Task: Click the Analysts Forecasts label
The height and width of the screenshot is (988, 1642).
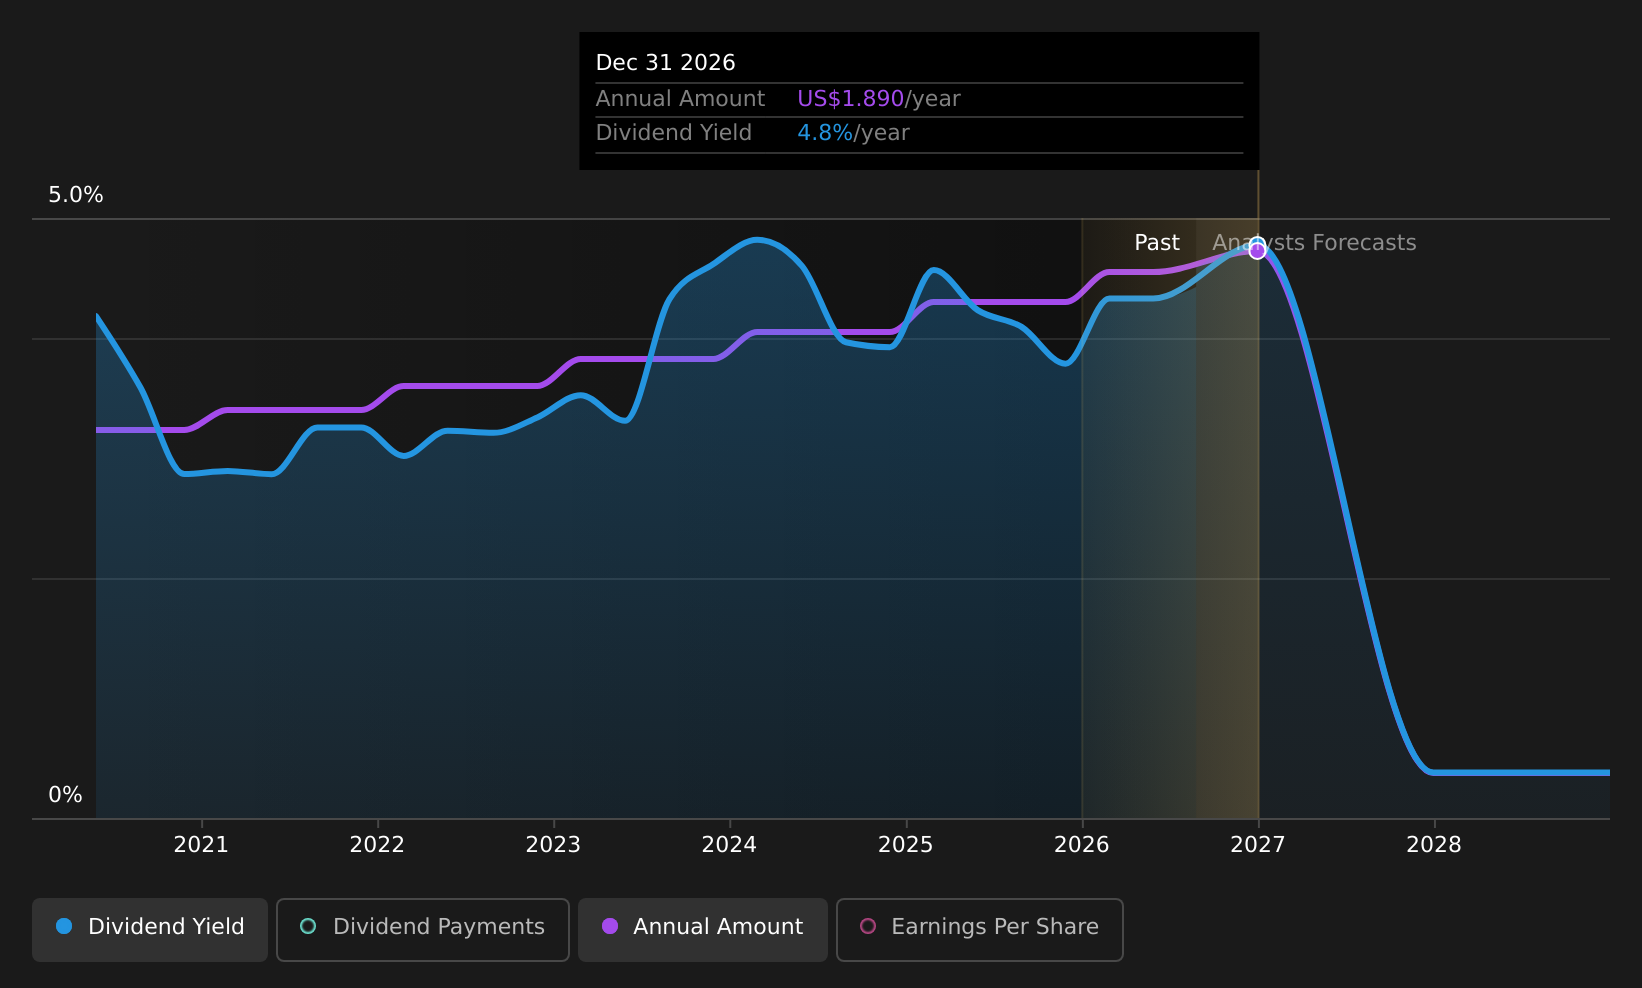Action: tap(1314, 243)
